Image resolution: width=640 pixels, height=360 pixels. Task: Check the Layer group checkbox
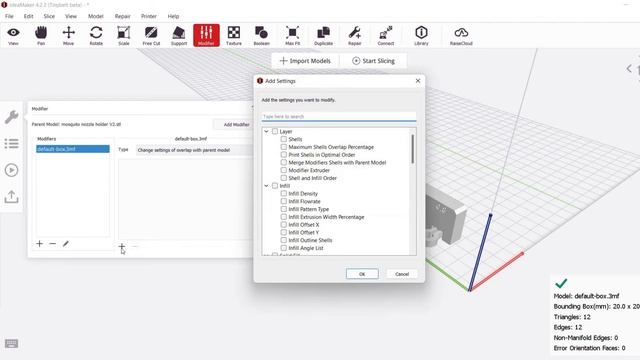tap(275, 131)
